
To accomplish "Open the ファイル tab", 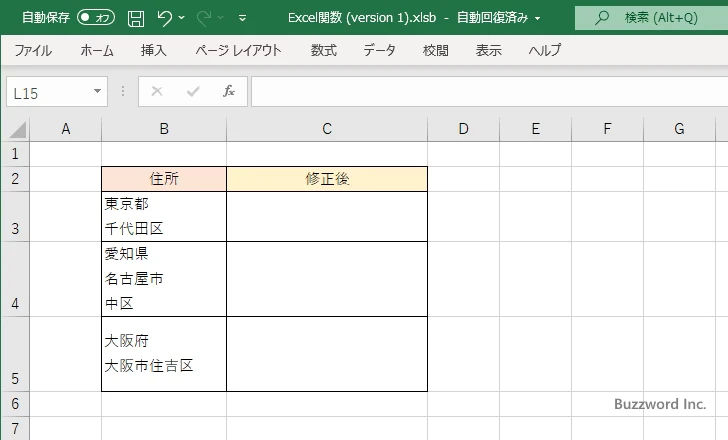I will pyautogui.click(x=33, y=50).
